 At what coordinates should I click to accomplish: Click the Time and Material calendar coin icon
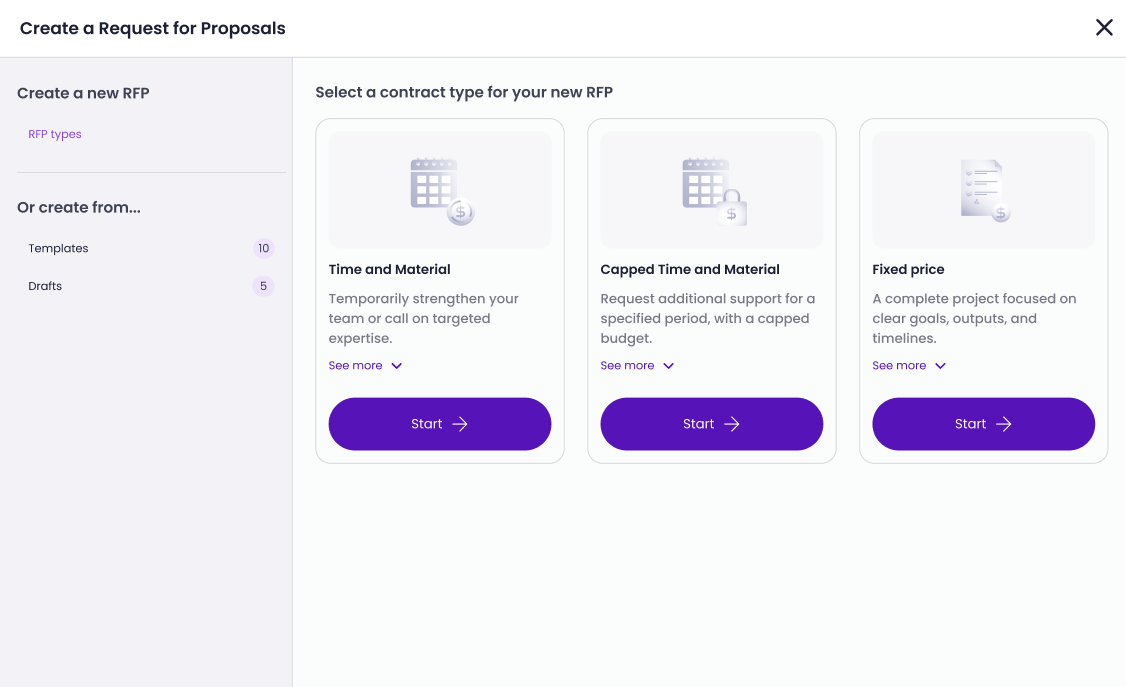[442, 191]
